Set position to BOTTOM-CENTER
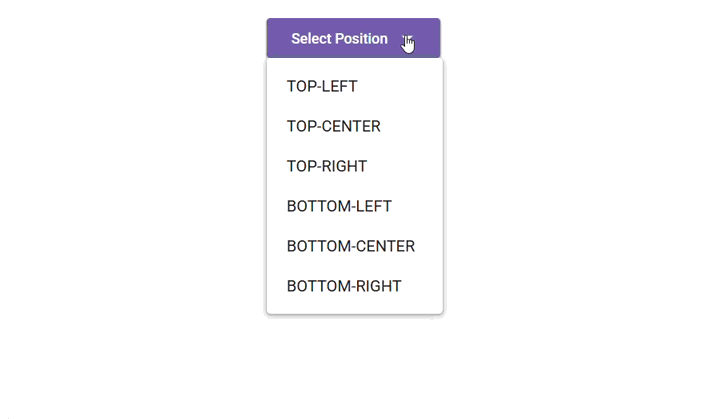The width and height of the screenshot is (707, 419). point(350,247)
